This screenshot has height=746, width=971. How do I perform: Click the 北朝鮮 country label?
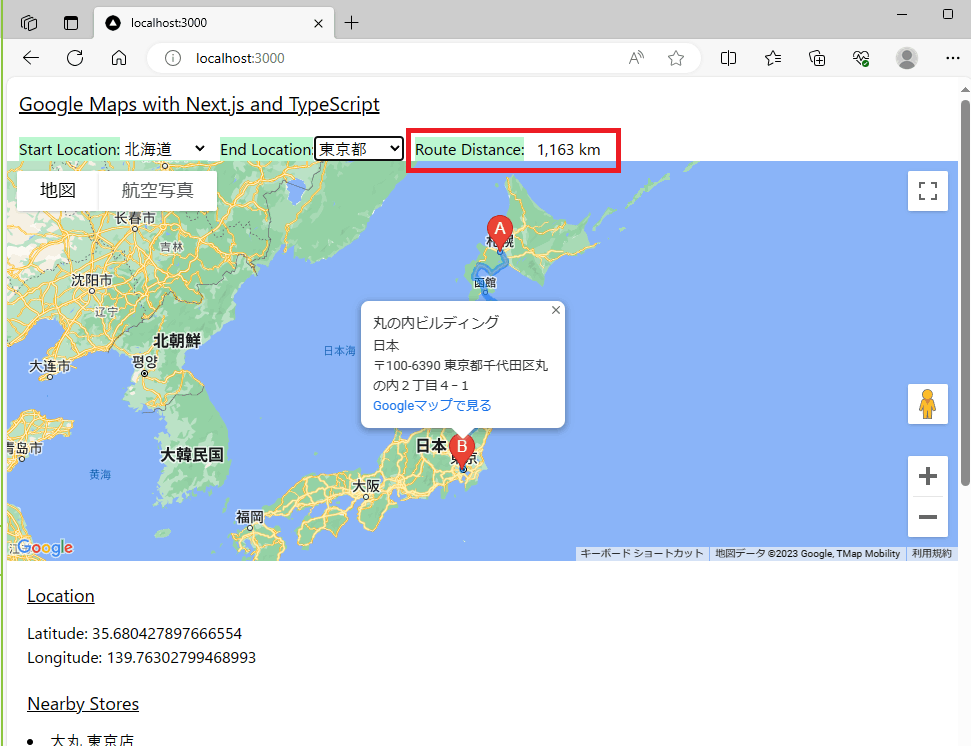177,340
